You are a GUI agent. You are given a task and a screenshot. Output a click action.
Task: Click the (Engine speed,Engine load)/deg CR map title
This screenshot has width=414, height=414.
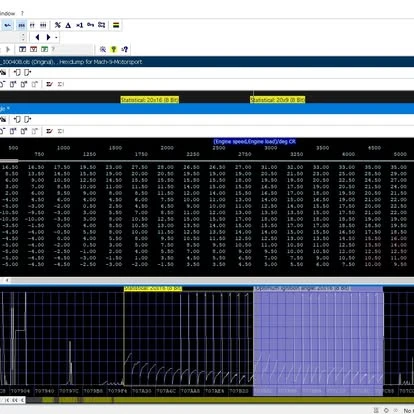point(255,142)
